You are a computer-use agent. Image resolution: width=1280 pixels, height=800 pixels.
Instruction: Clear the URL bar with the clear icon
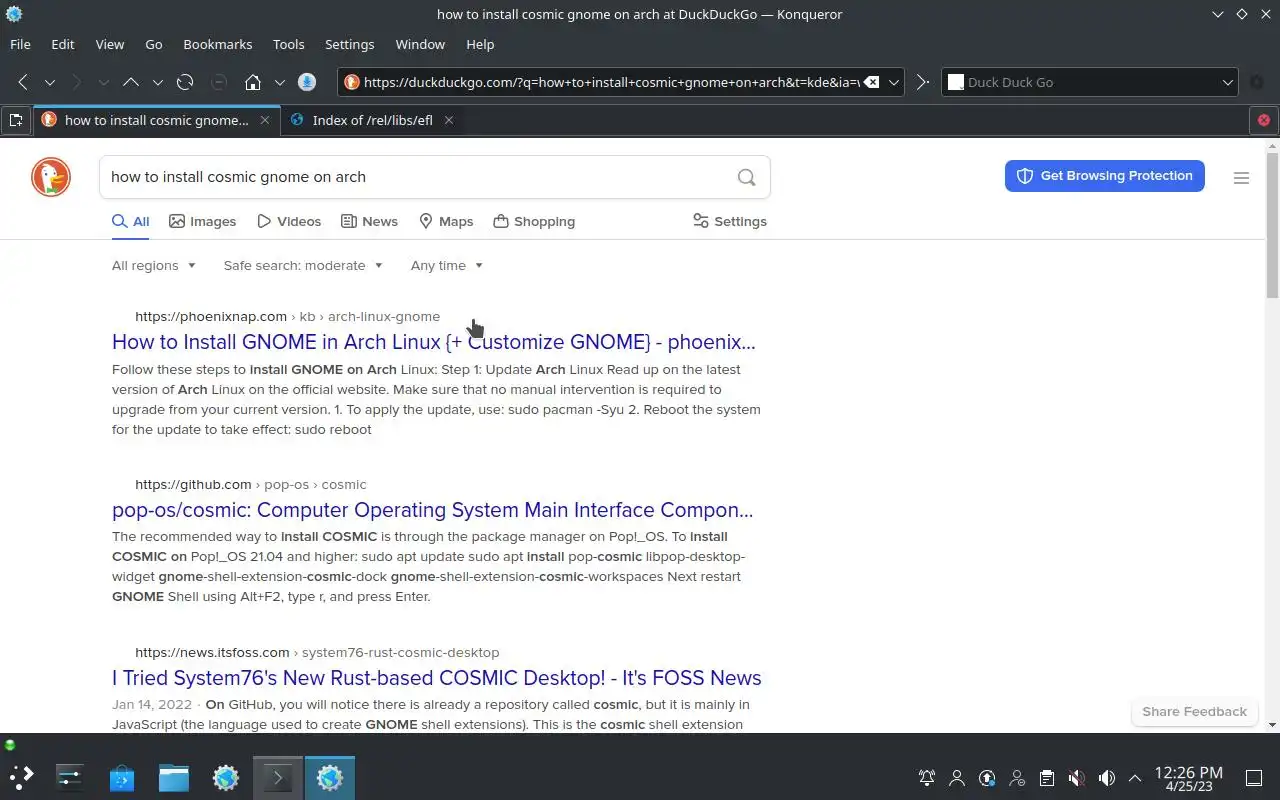pyautogui.click(x=871, y=82)
